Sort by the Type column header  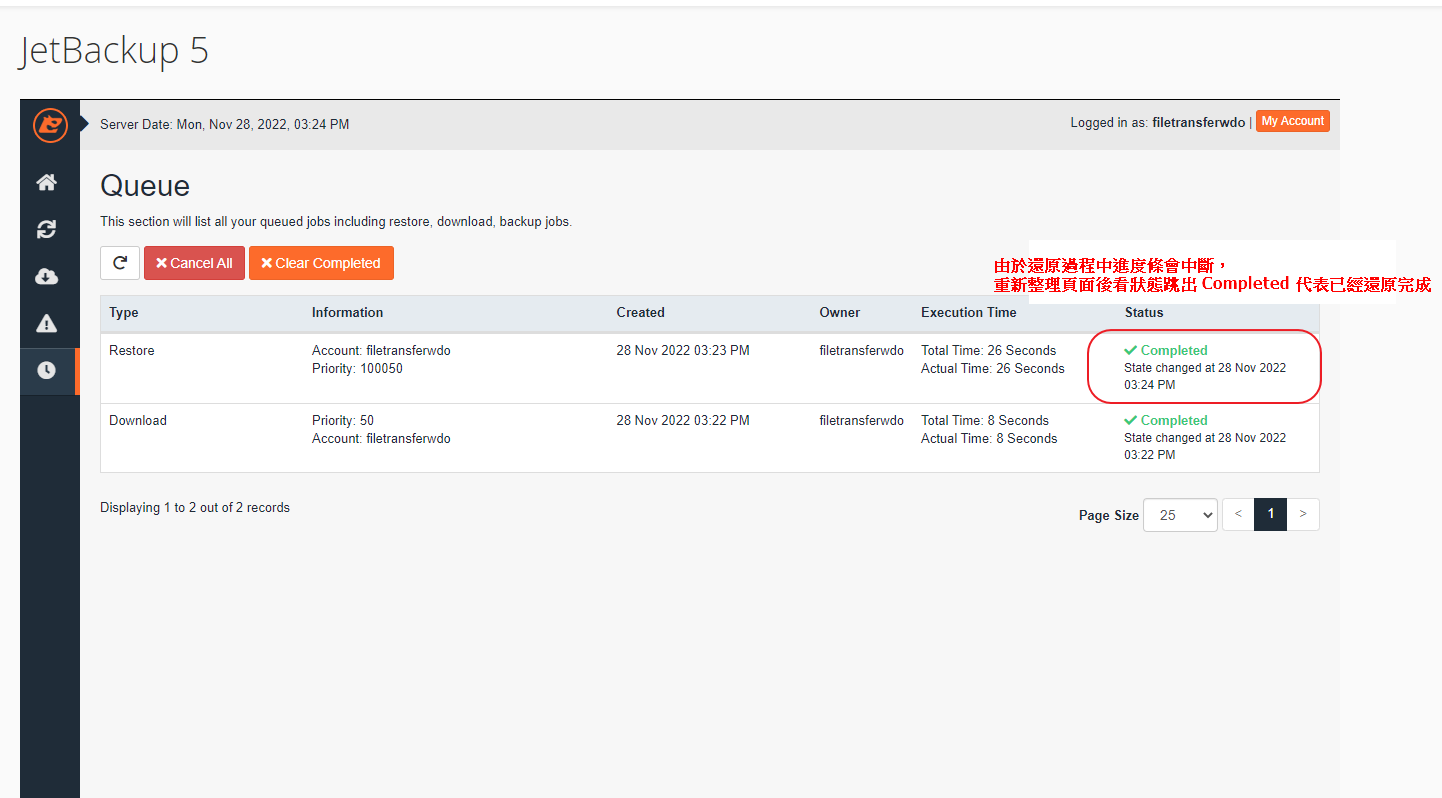[124, 313]
